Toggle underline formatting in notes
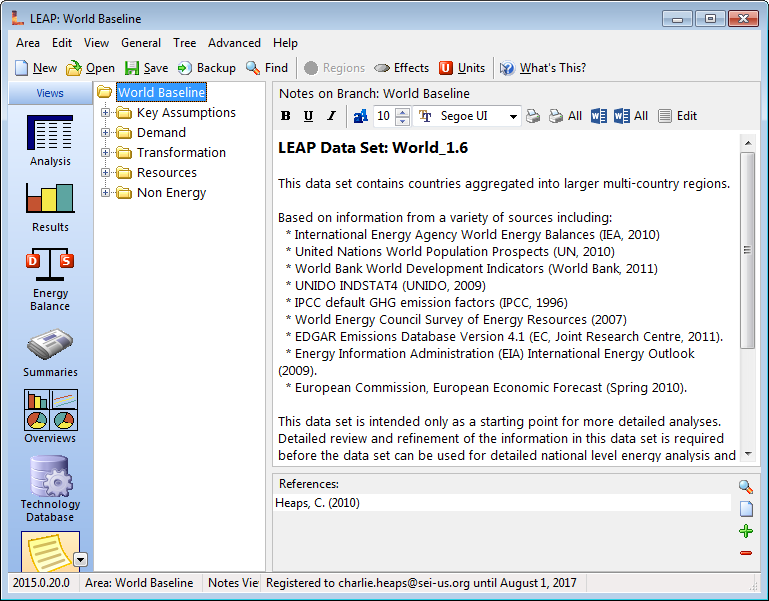This screenshot has height=601, width=769. click(308, 116)
